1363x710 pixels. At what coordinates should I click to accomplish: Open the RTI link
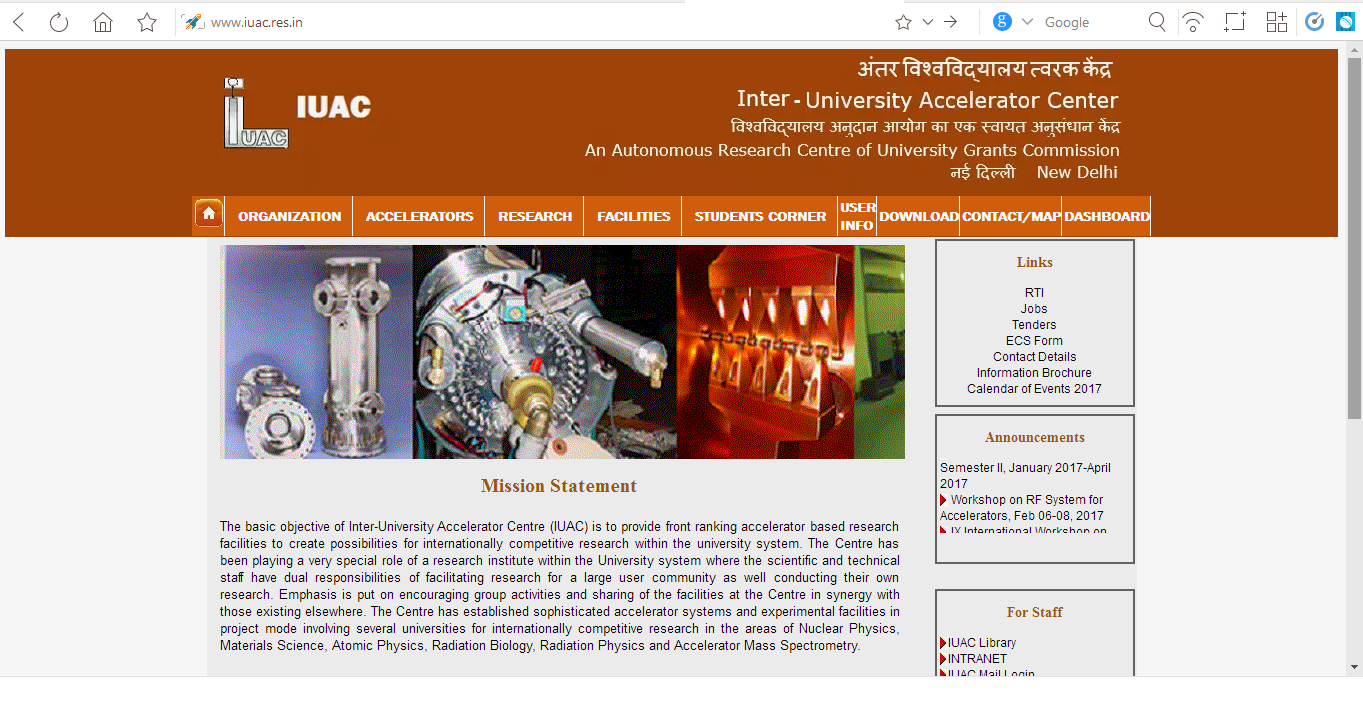[1034, 293]
